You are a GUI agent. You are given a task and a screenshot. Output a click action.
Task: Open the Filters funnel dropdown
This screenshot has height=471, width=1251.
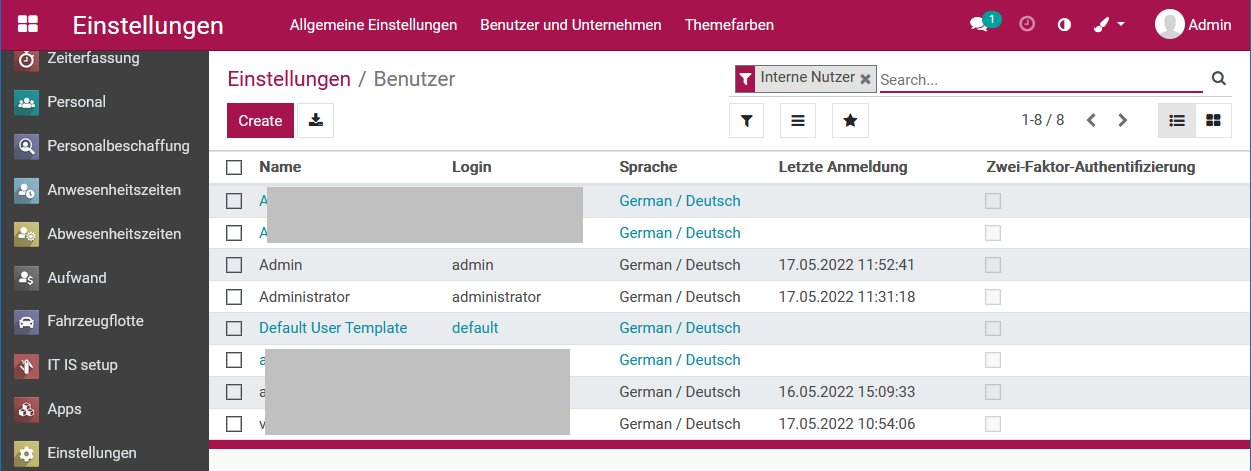746,120
